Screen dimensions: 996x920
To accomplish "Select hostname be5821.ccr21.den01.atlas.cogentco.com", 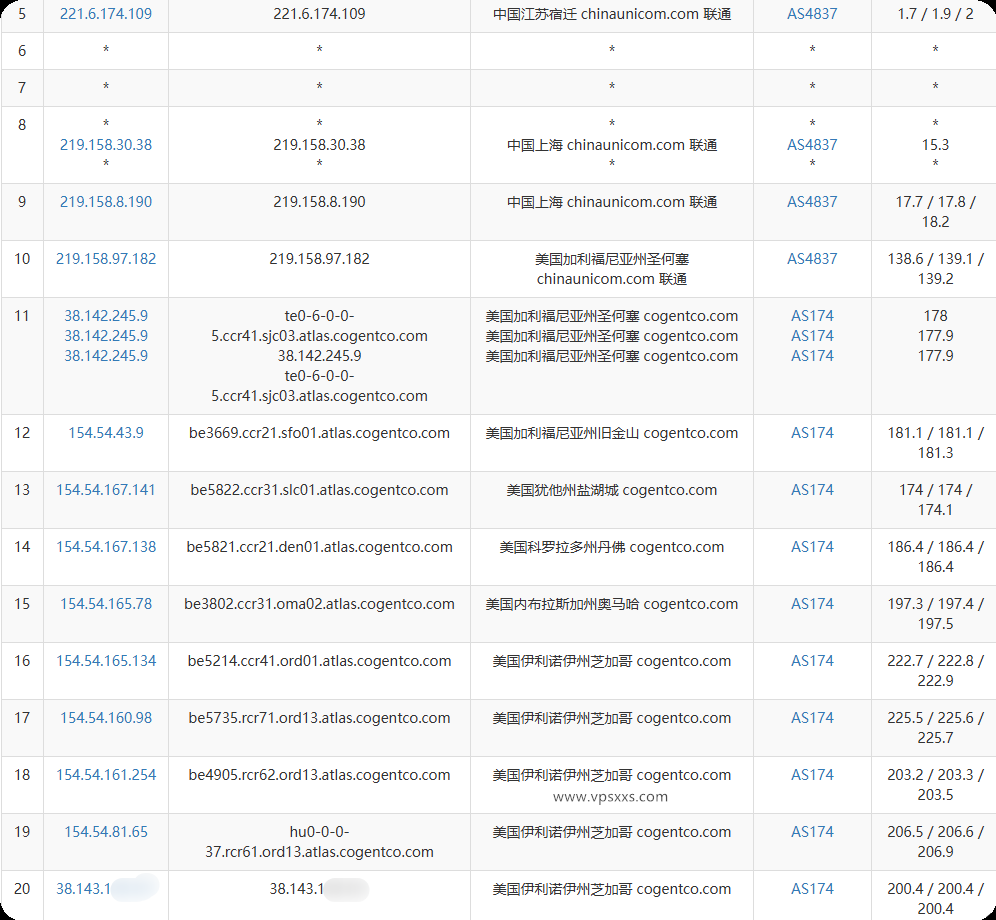I will coord(320,547).
